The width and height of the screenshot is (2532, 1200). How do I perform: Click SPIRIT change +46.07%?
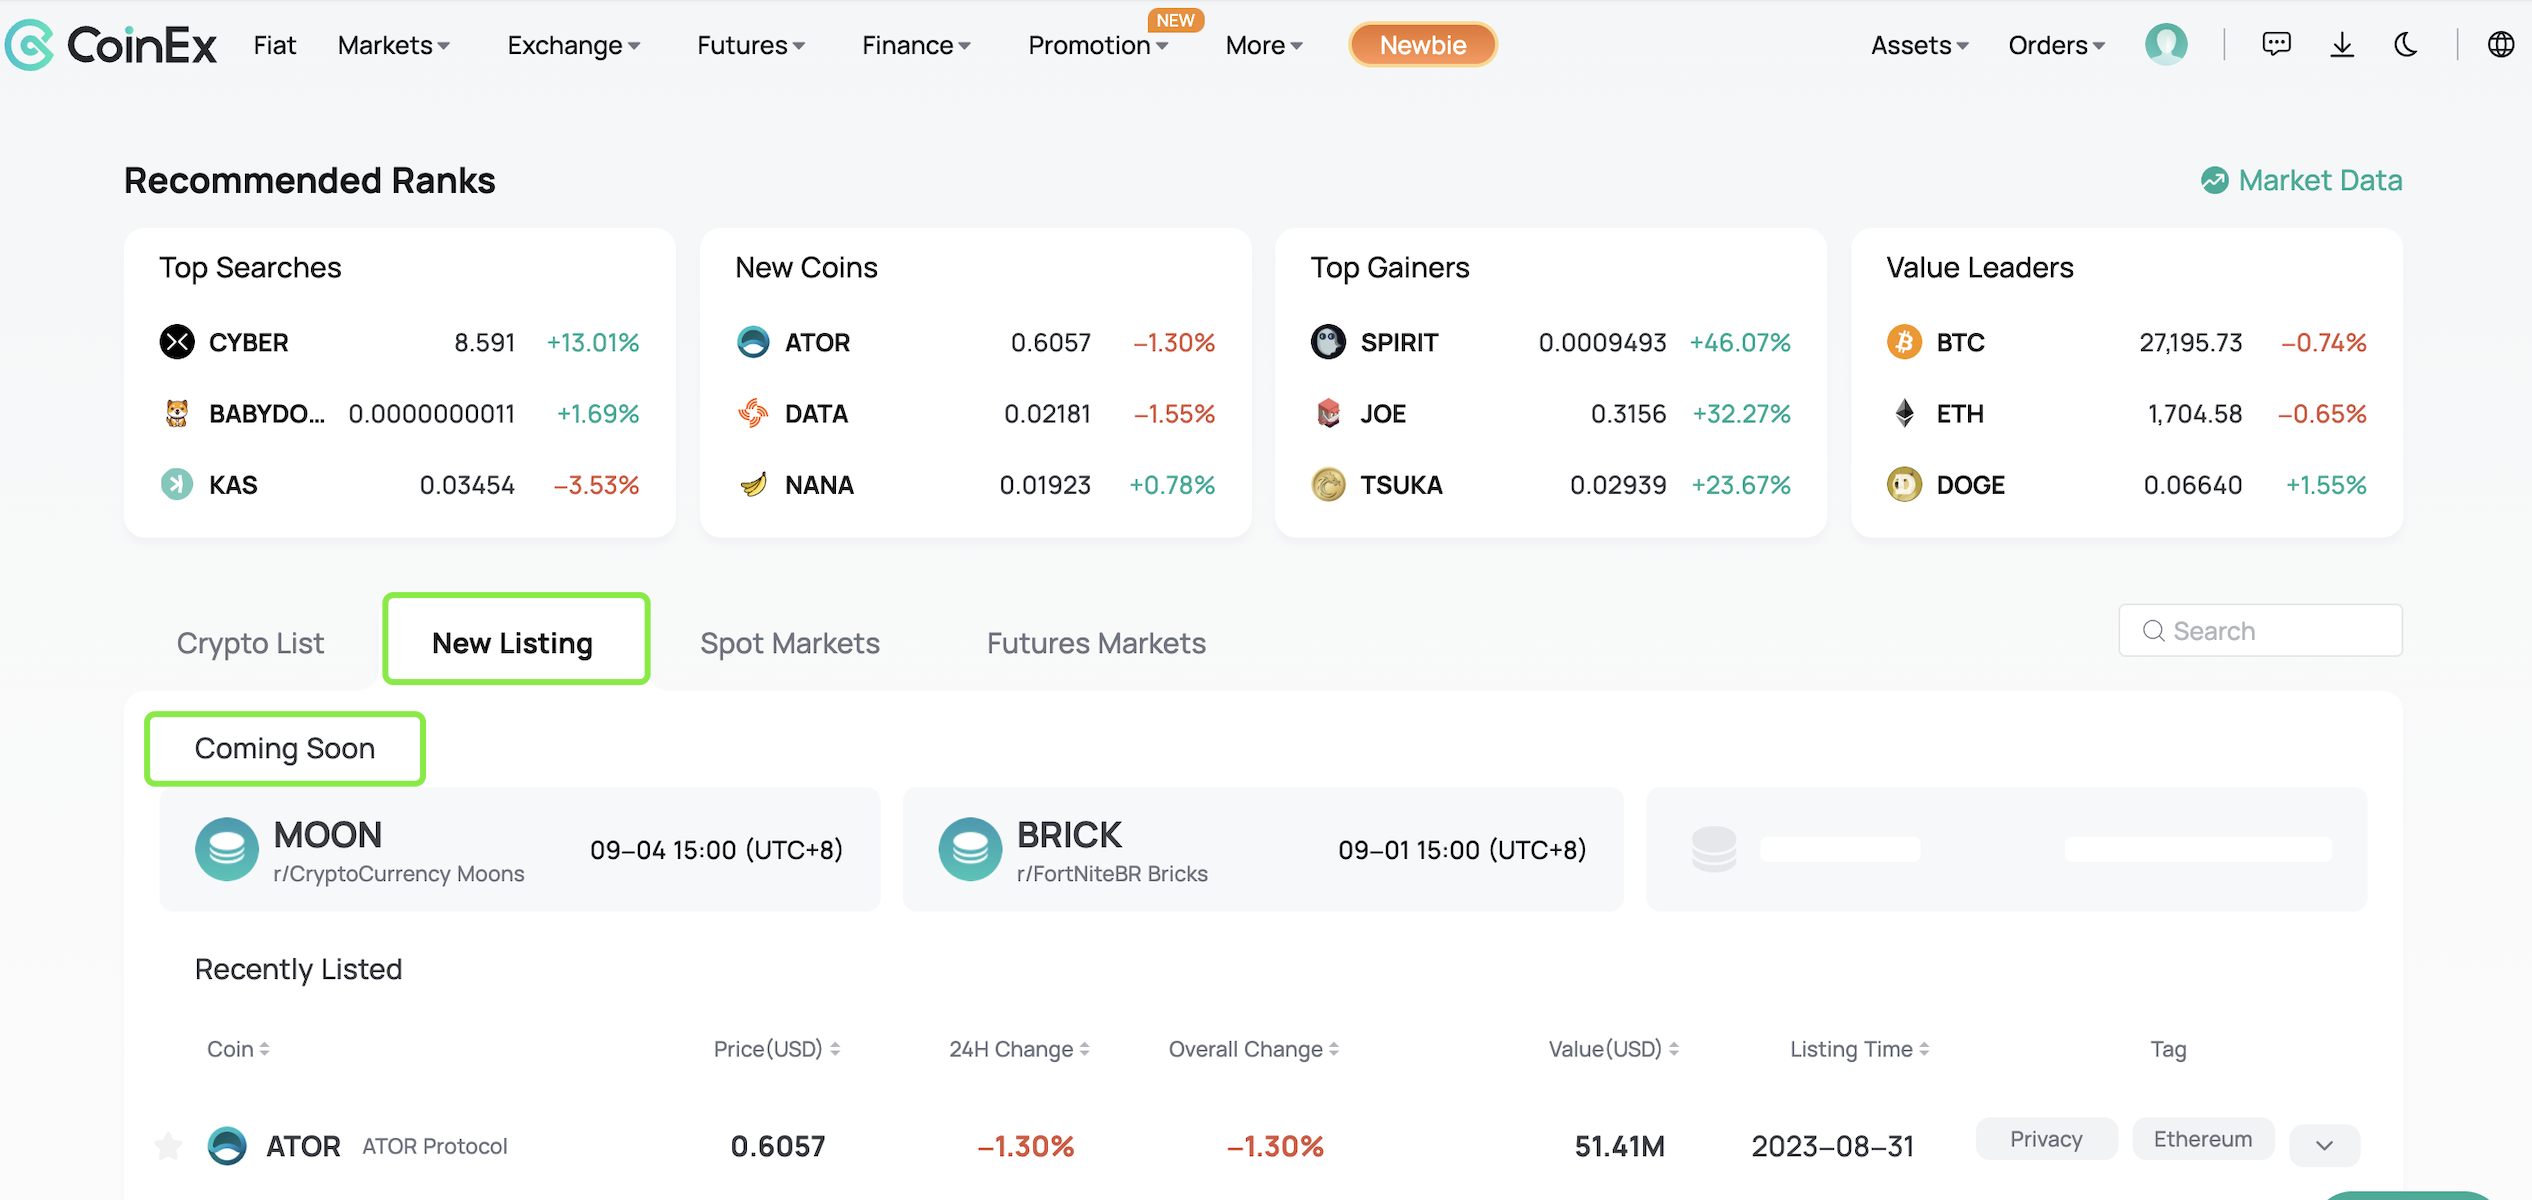click(x=1739, y=342)
